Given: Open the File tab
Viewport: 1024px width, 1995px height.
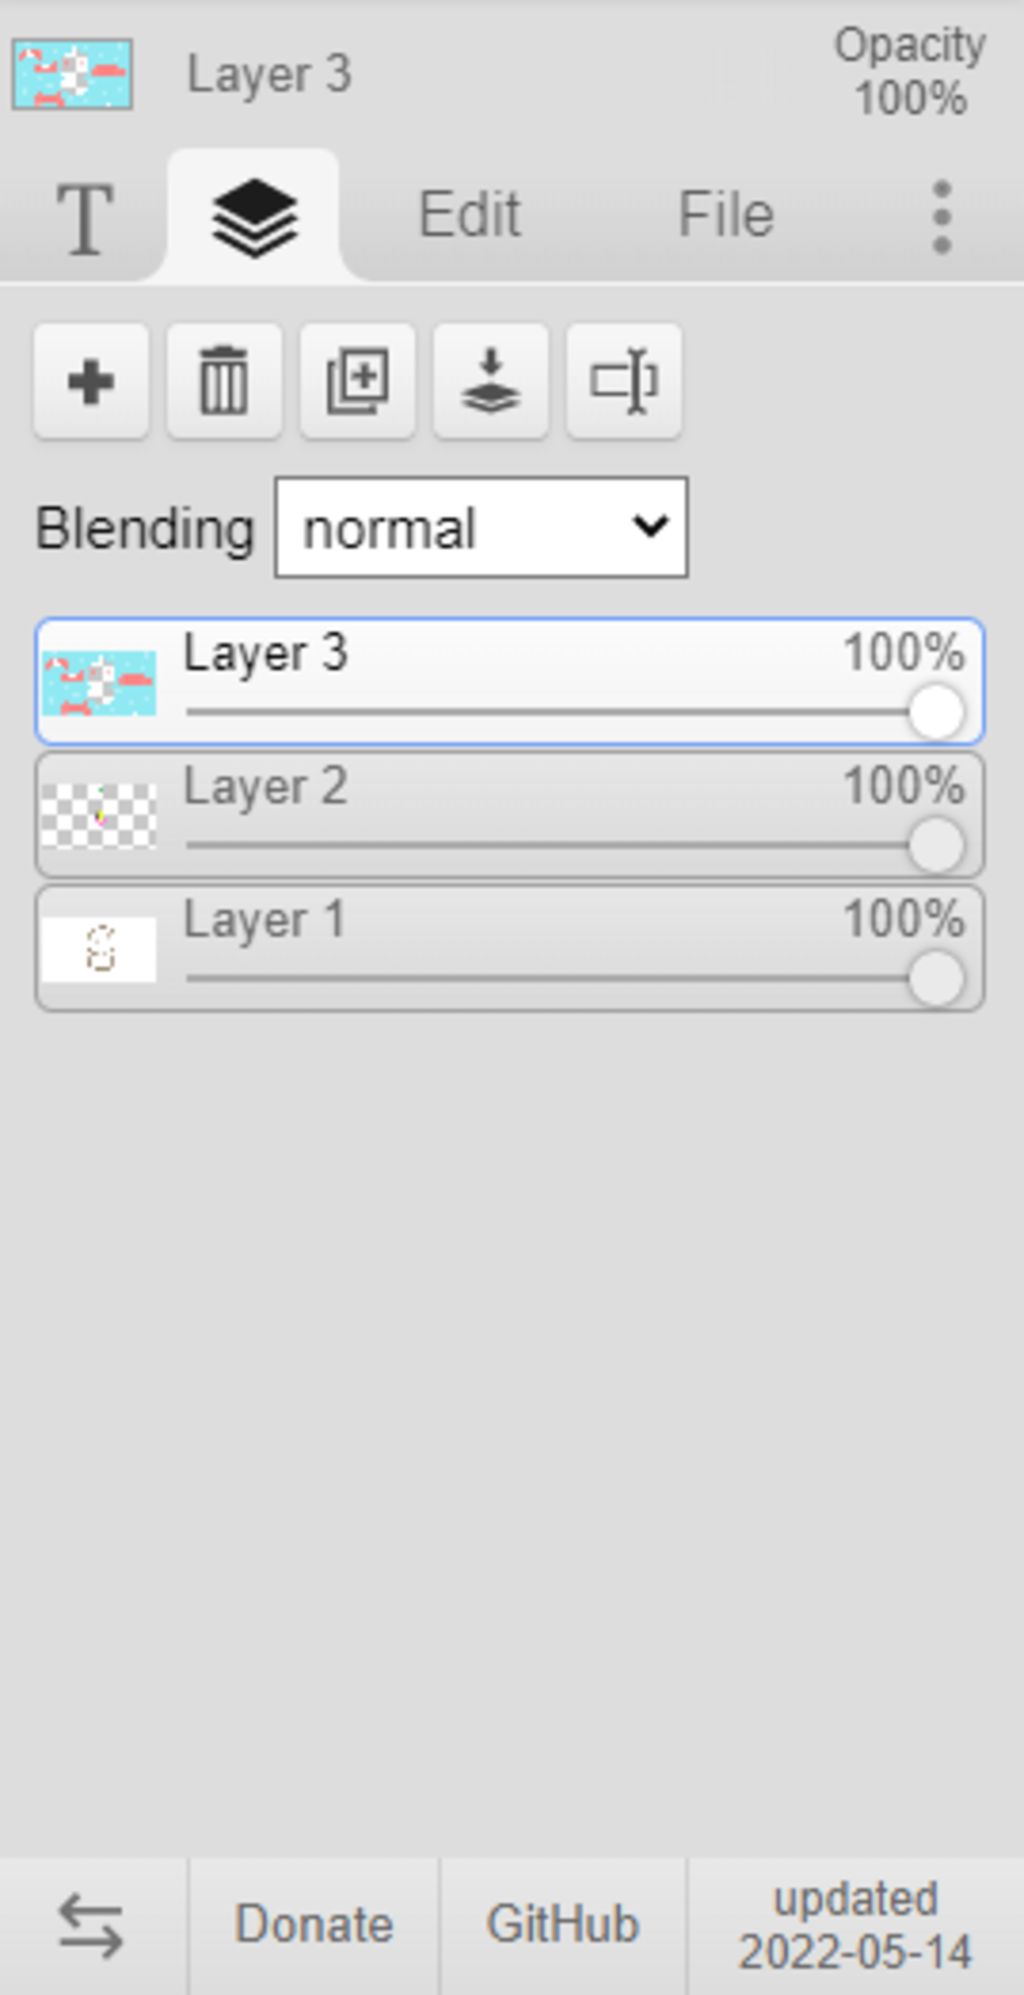Looking at the screenshot, I should coord(726,215).
